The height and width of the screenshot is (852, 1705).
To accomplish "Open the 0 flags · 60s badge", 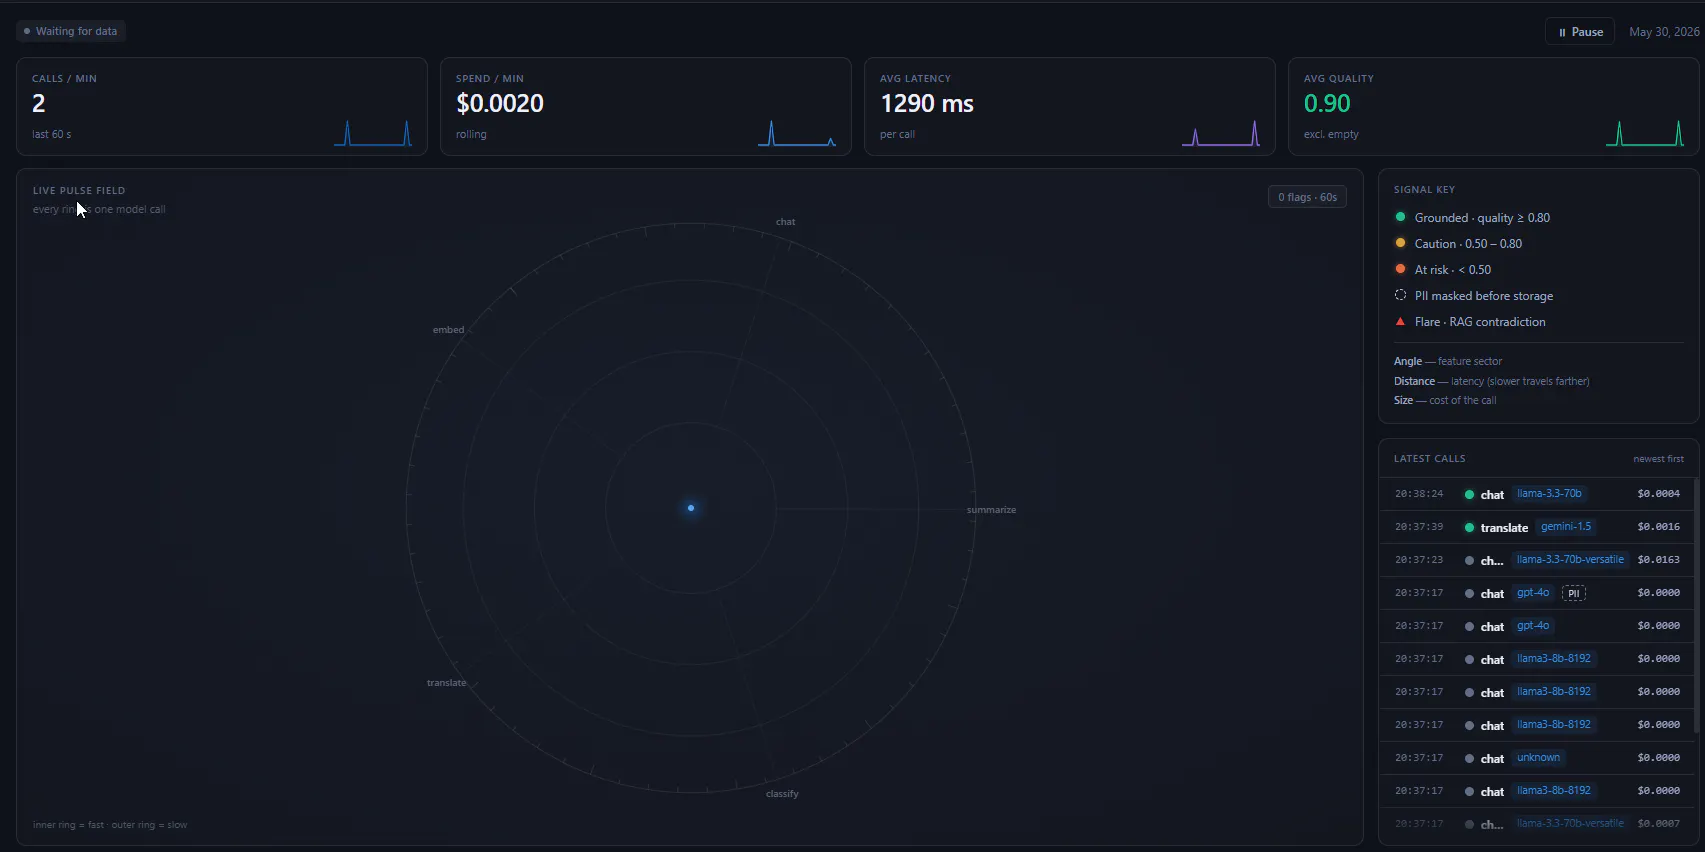I will pyautogui.click(x=1307, y=197).
